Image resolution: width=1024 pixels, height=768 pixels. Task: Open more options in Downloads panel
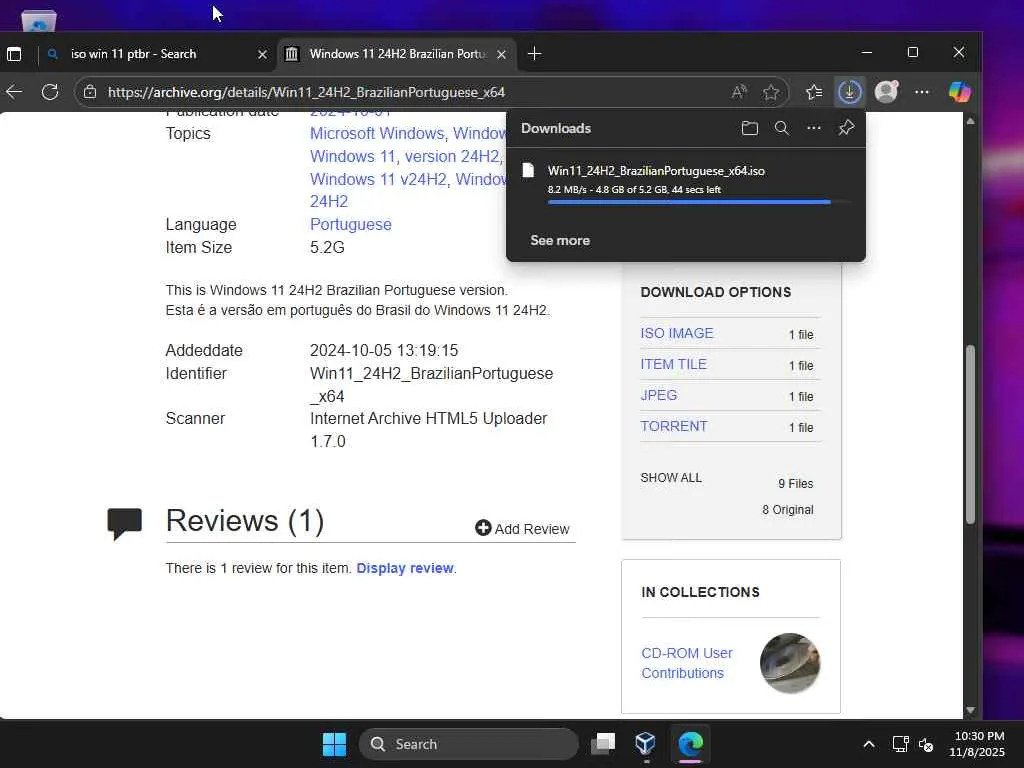click(x=814, y=128)
